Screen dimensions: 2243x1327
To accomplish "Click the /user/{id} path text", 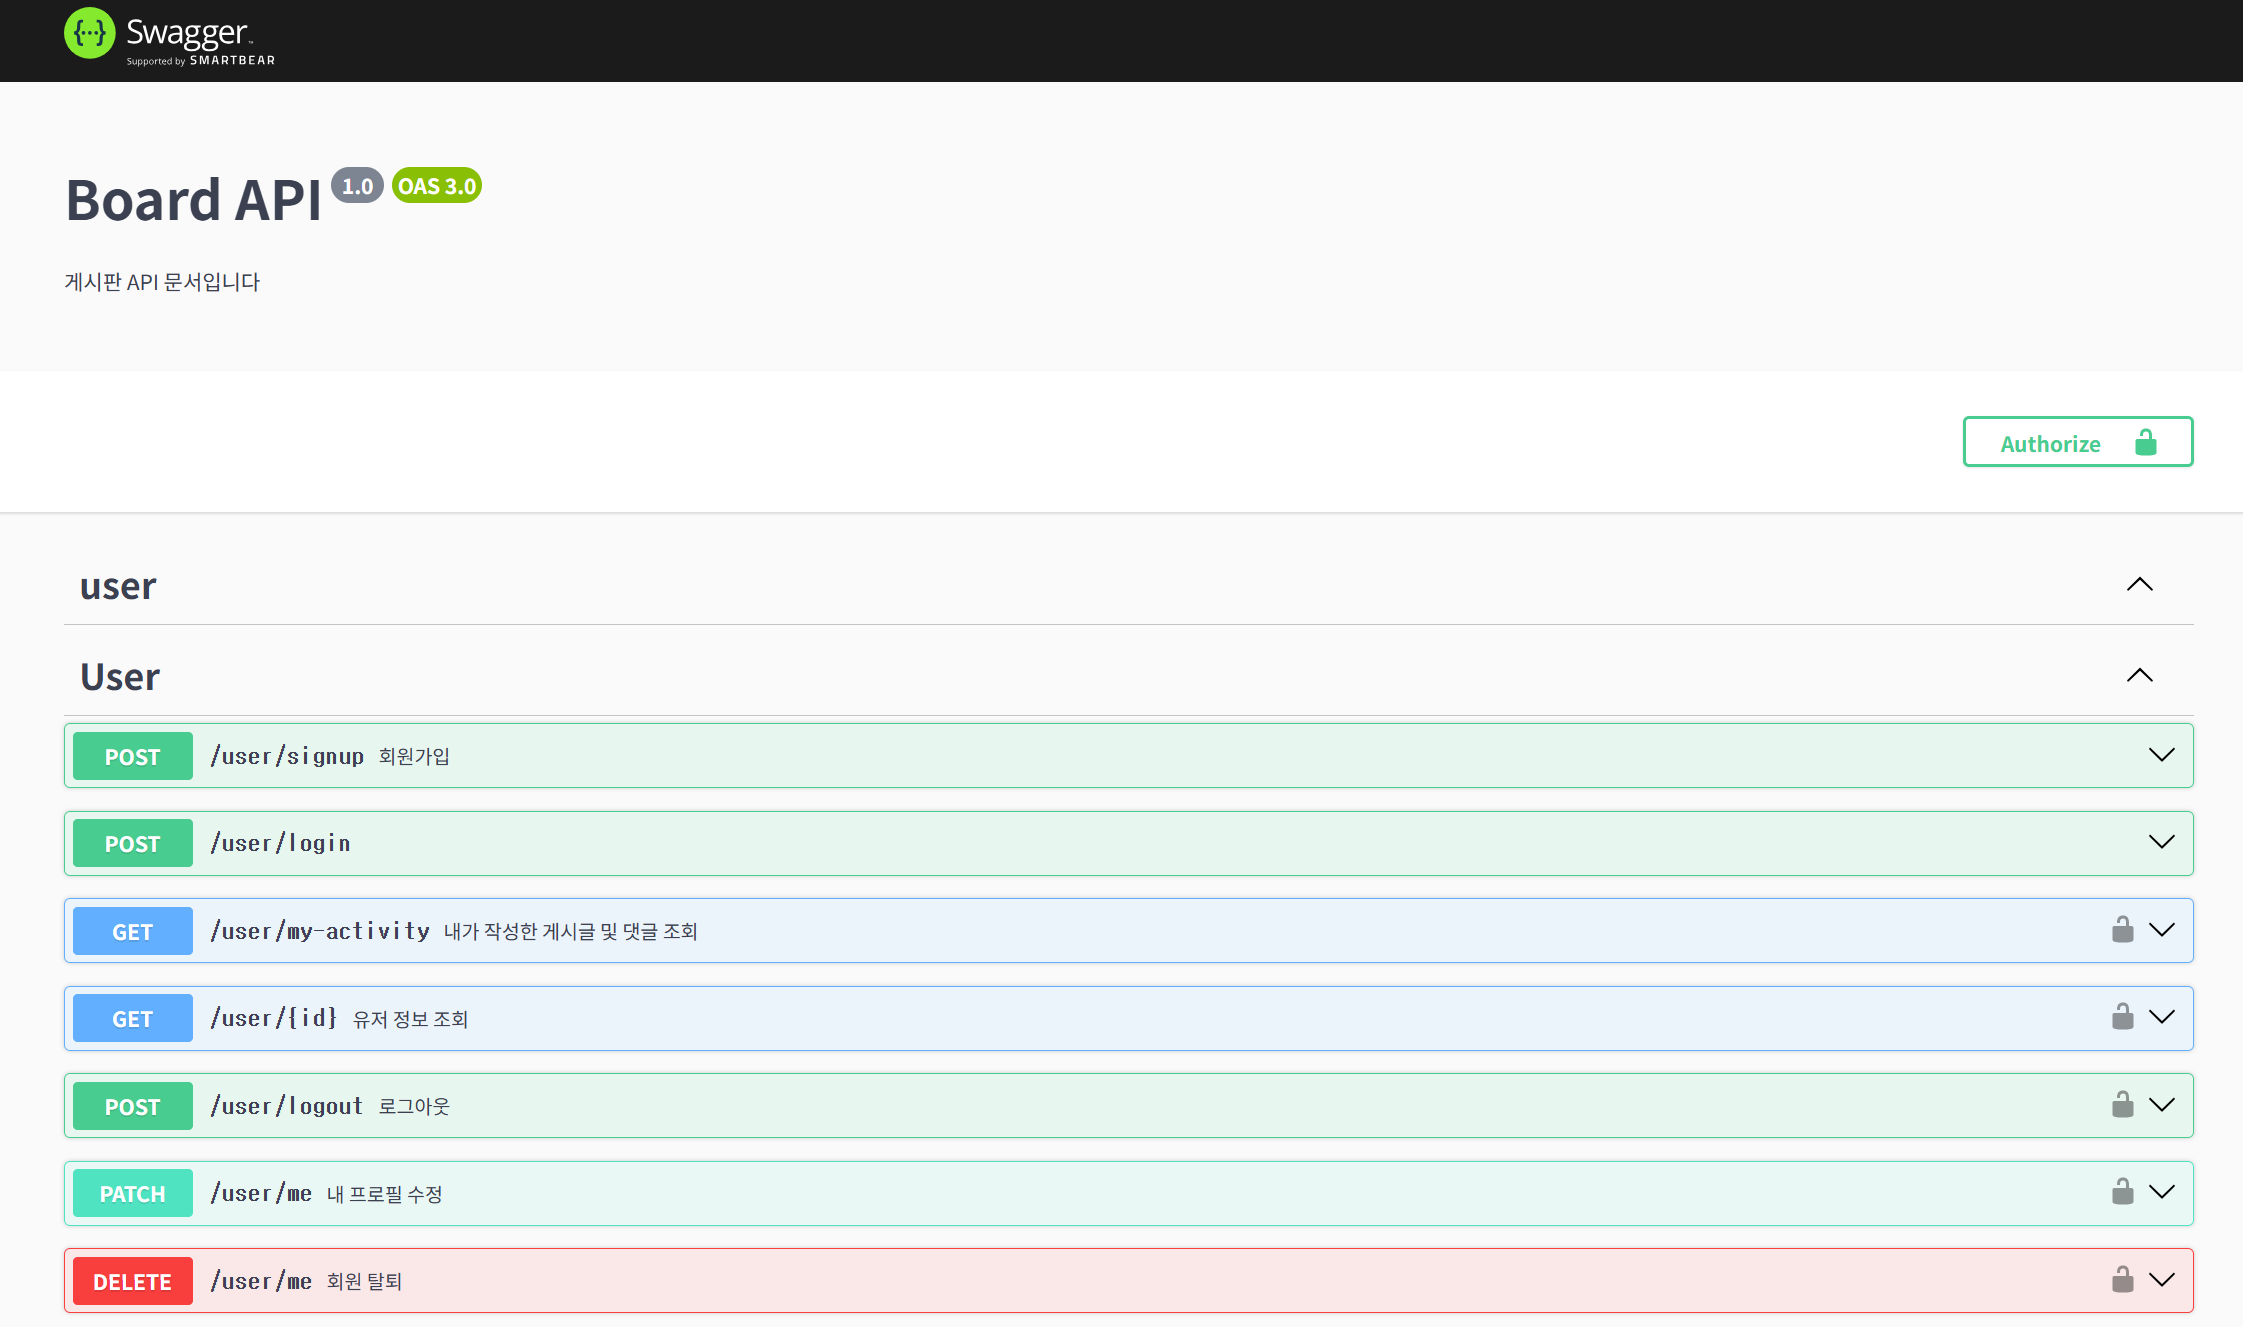I will coord(273,1018).
